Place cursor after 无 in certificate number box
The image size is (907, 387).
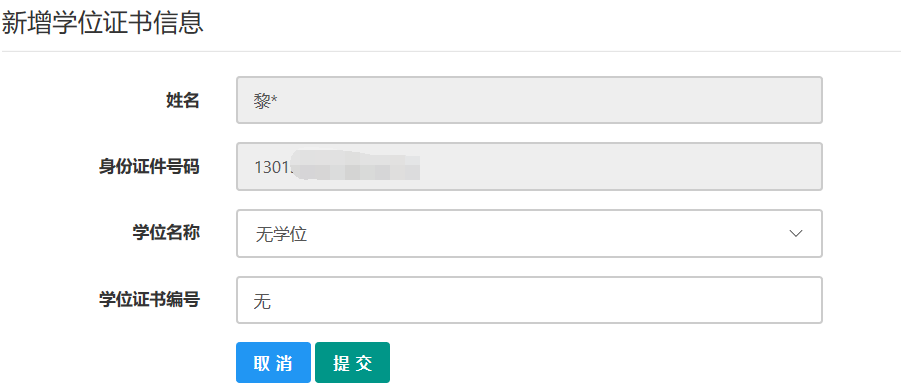tap(273, 301)
